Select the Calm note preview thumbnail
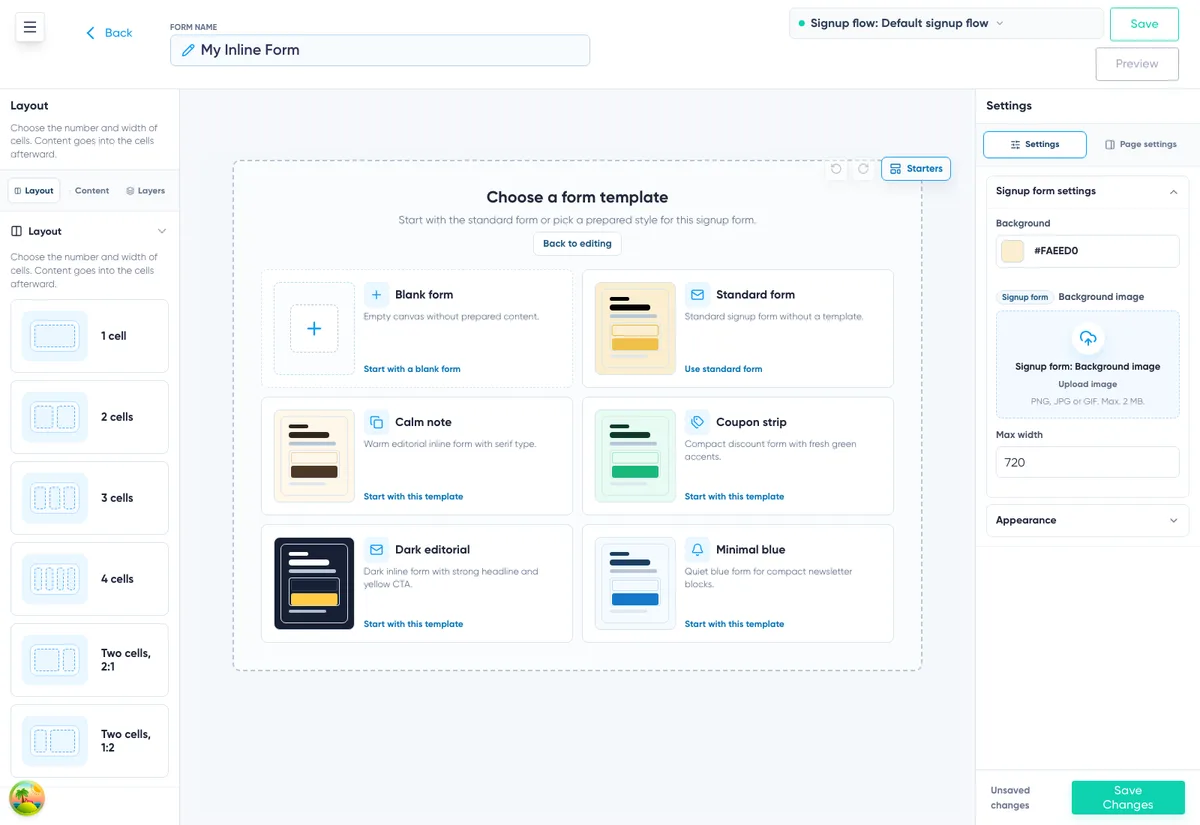Viewport: 1200px width, 825px height. pos(314,456)
